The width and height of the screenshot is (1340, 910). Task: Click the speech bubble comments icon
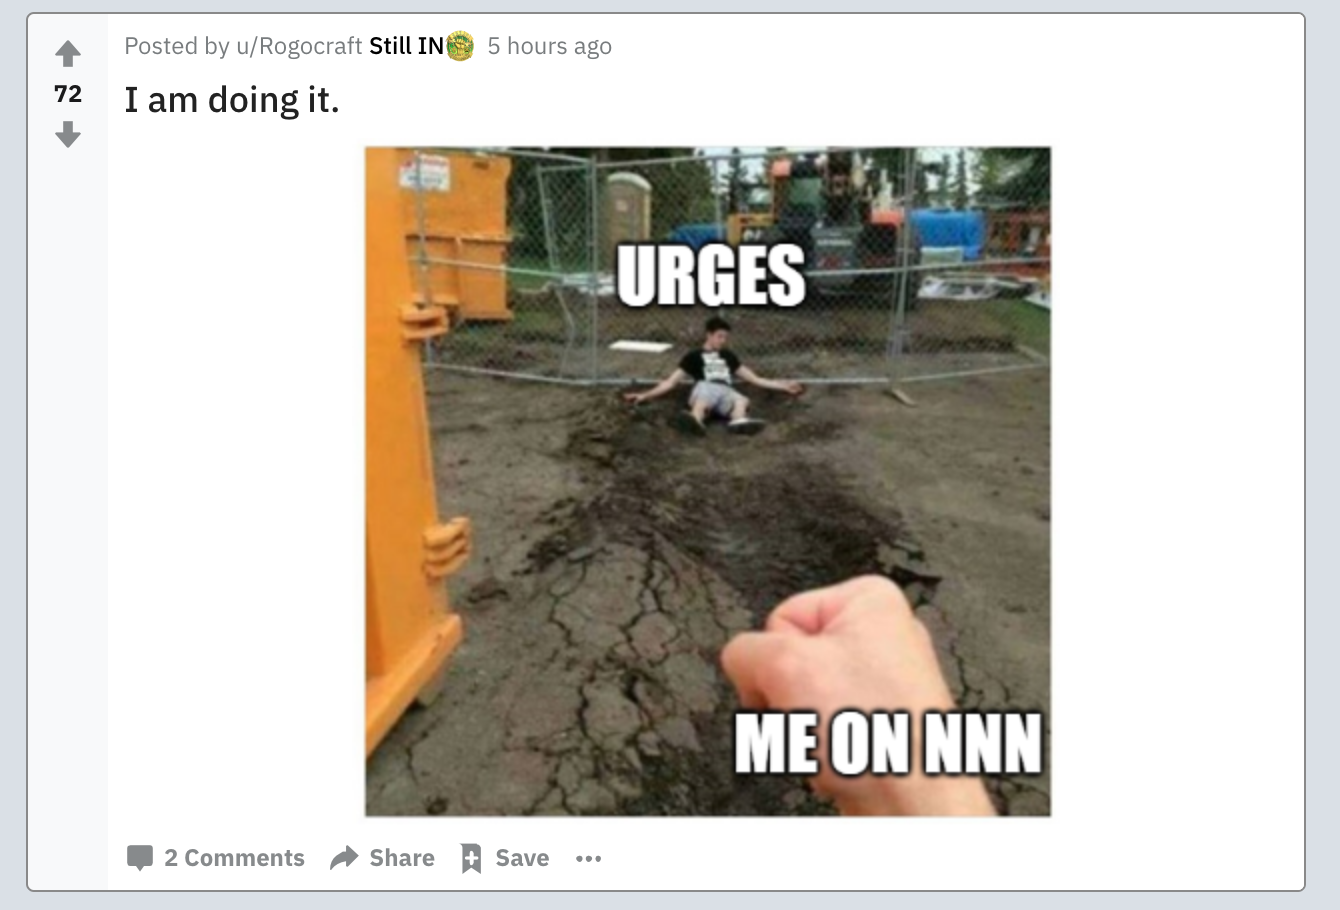pyautogui.click(x=140, y=858)
